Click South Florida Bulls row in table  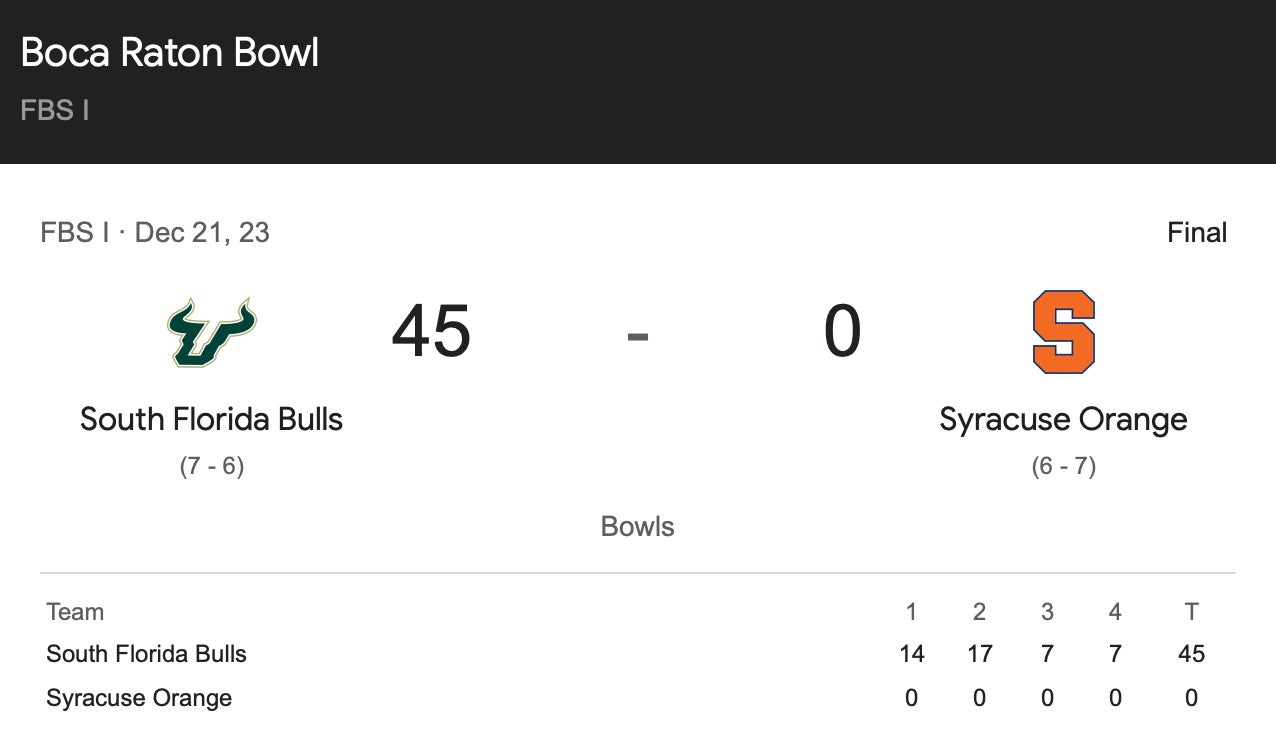point(146,654)
